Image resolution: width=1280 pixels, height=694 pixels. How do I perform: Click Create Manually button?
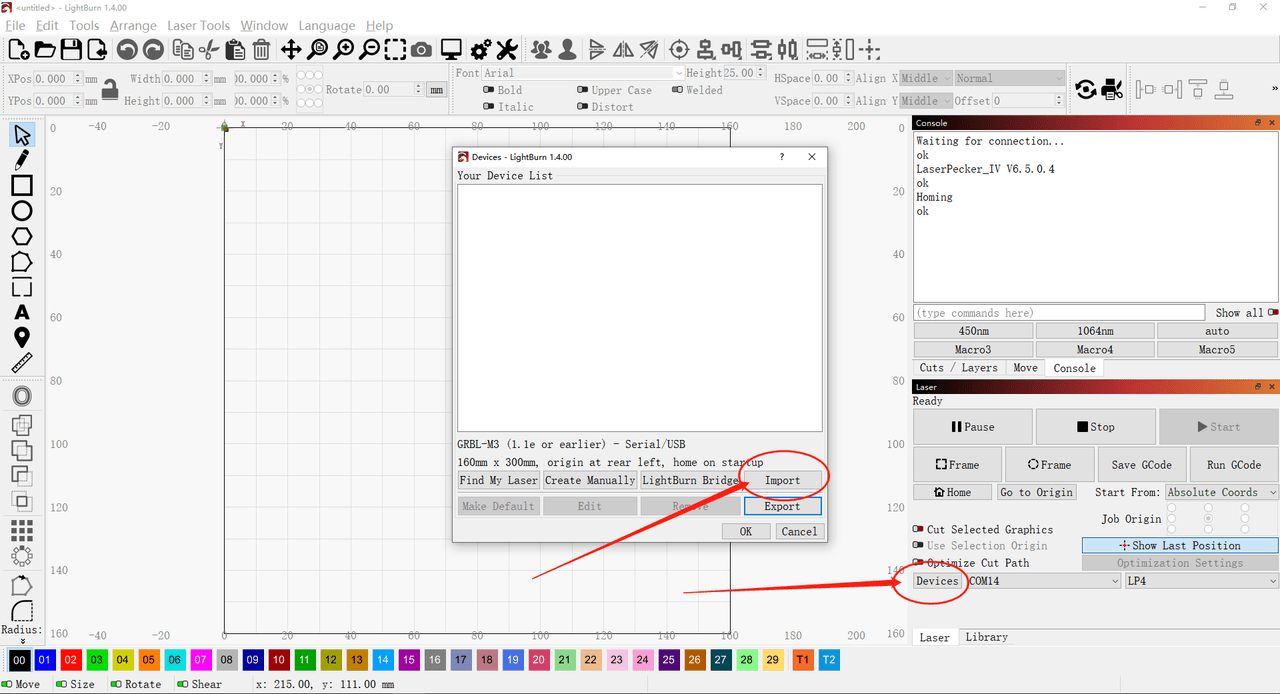coord(590,480)
